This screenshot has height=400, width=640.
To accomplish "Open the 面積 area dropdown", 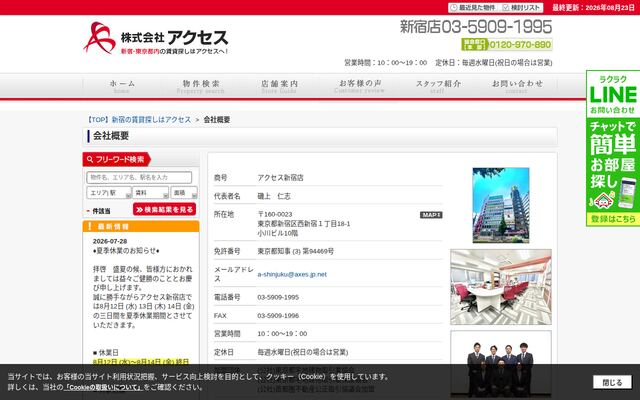I will pyautogui.click(x=184, y=193).
